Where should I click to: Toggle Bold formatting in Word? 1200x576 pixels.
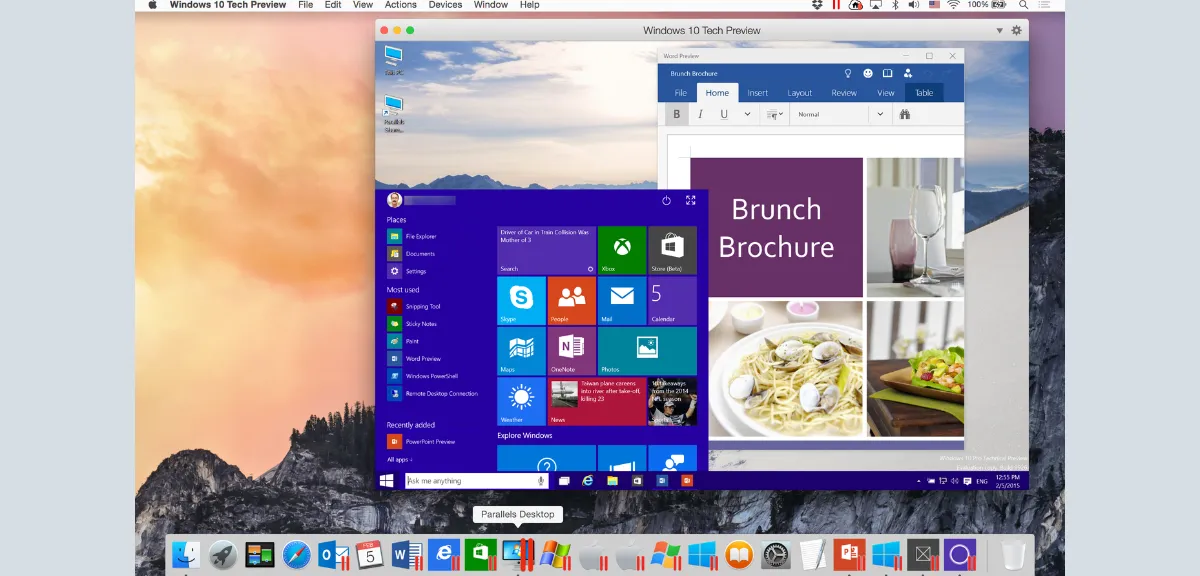point(677,115)
